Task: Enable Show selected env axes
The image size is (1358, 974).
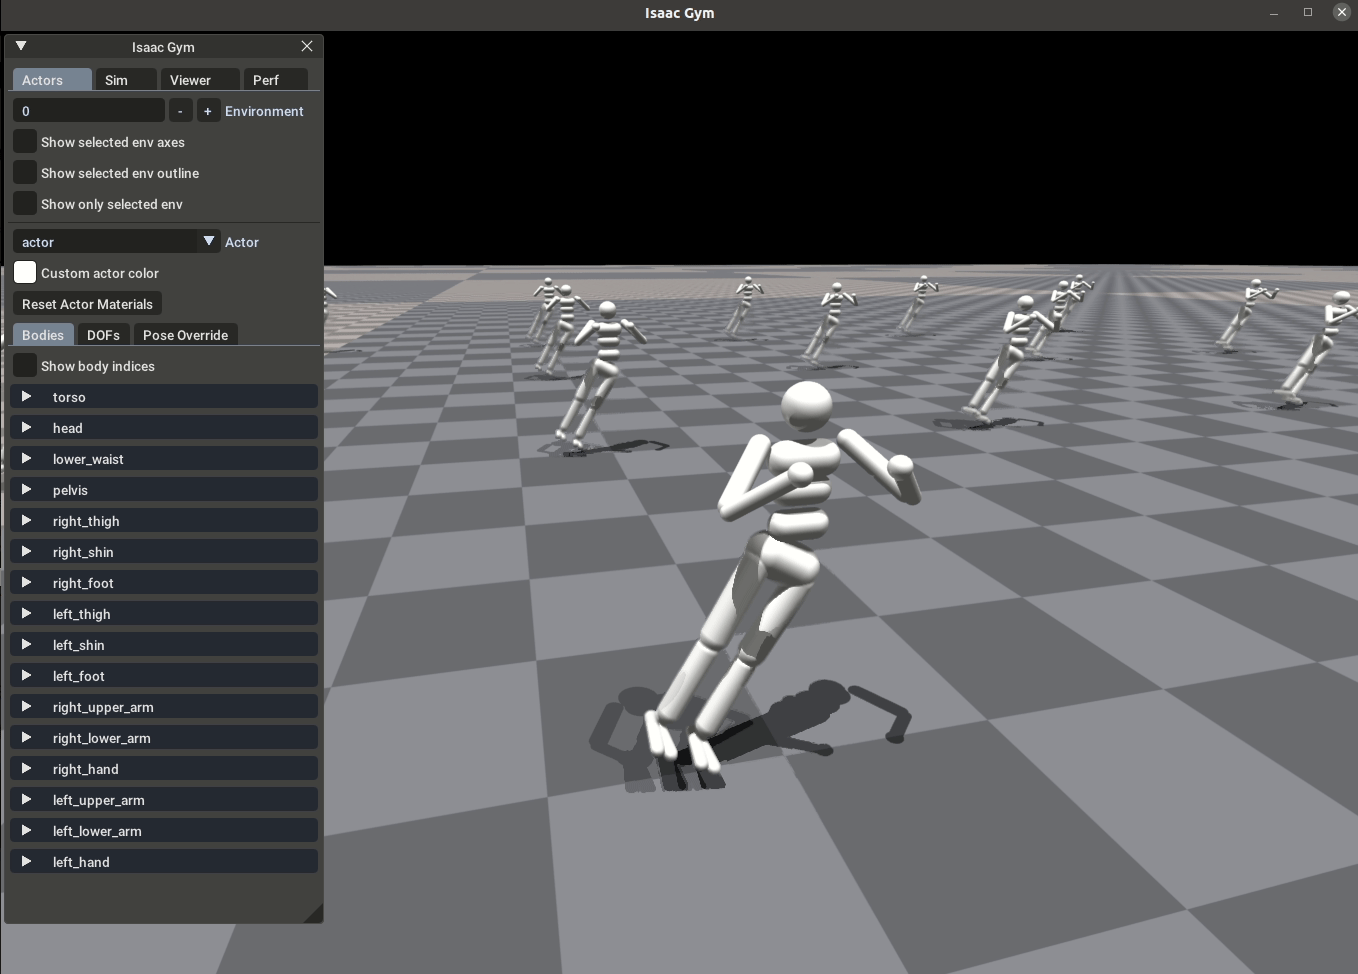Action: coord(25,142)
